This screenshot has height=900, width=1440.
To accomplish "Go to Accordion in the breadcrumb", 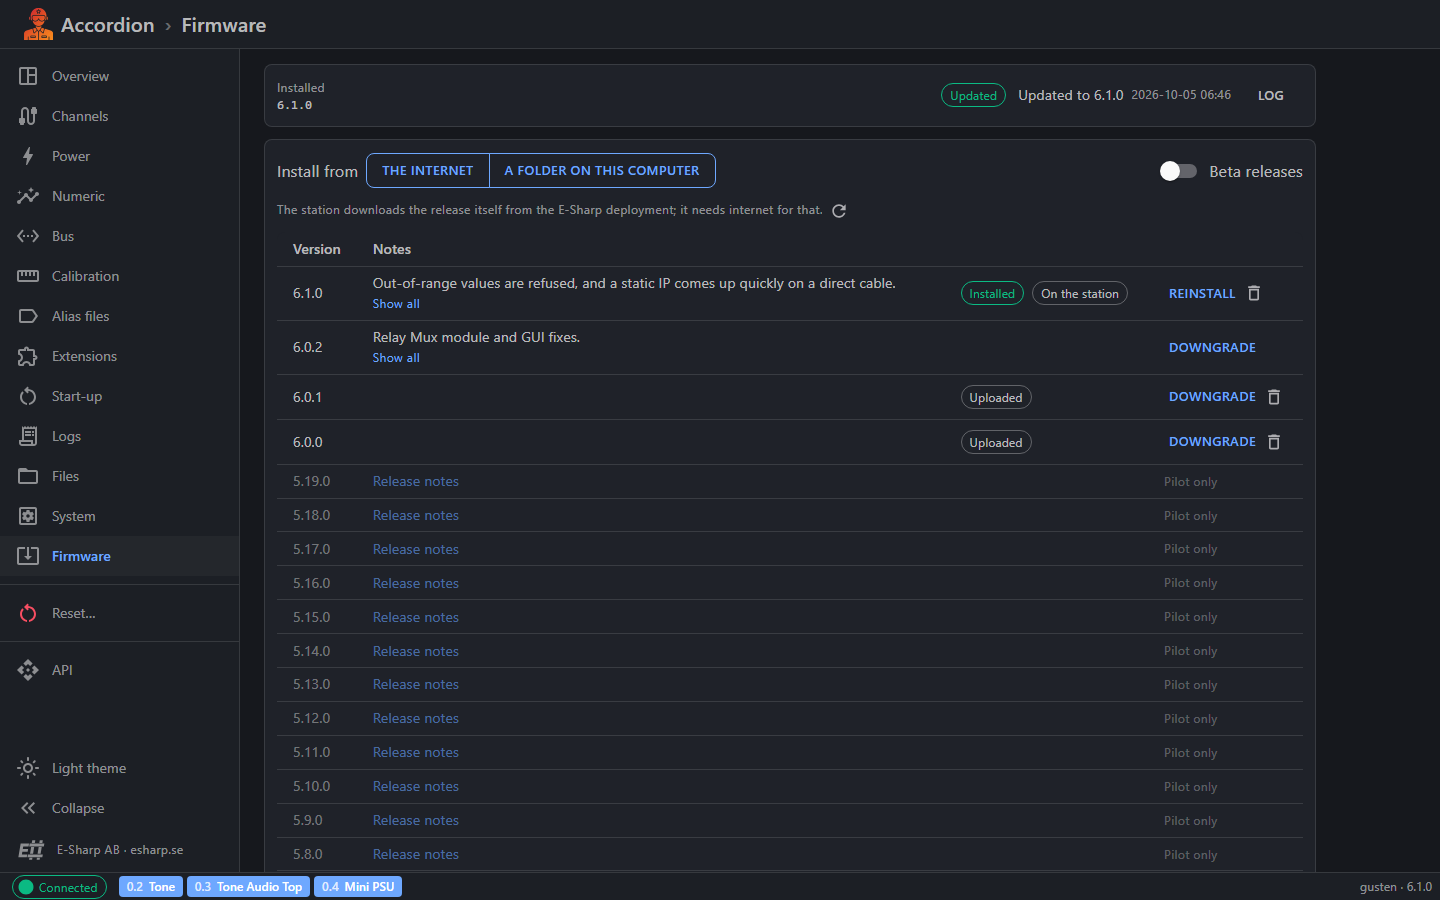I will coord(108,25).
